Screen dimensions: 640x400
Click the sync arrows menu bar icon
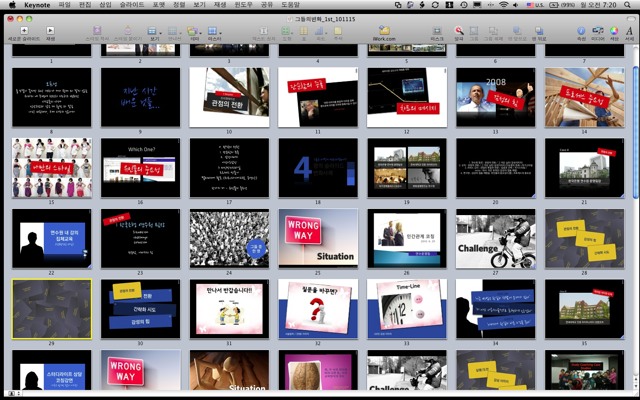[x=435, y=5]
